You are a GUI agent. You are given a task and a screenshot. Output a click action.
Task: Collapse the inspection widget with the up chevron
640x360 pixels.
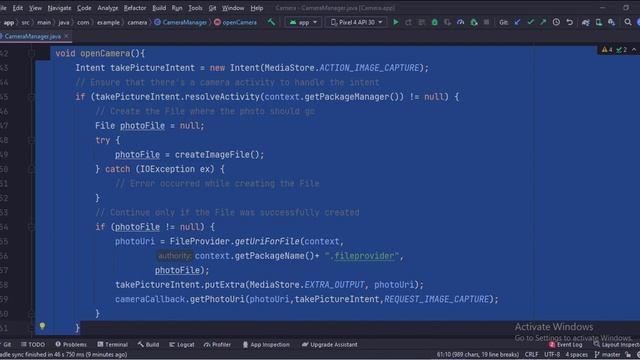point(634,50)
